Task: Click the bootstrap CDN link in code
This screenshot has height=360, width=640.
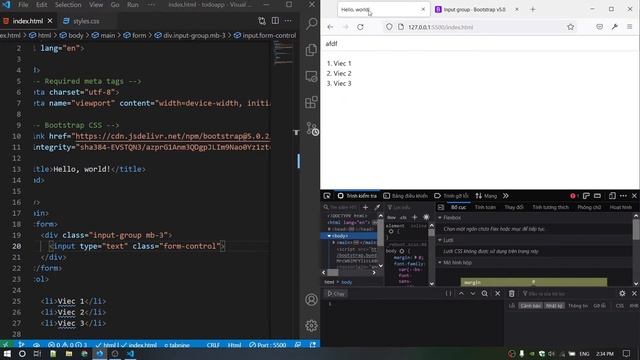Action: (x=173, y=136)
